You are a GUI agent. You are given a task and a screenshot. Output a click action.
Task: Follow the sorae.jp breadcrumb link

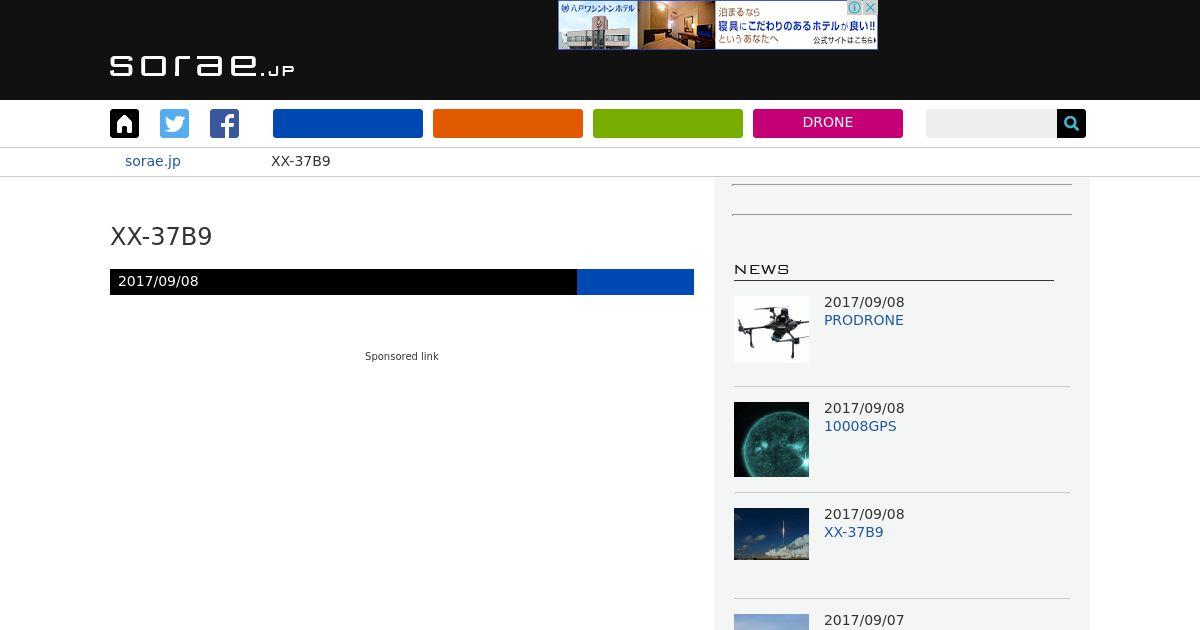coord(153,161)
